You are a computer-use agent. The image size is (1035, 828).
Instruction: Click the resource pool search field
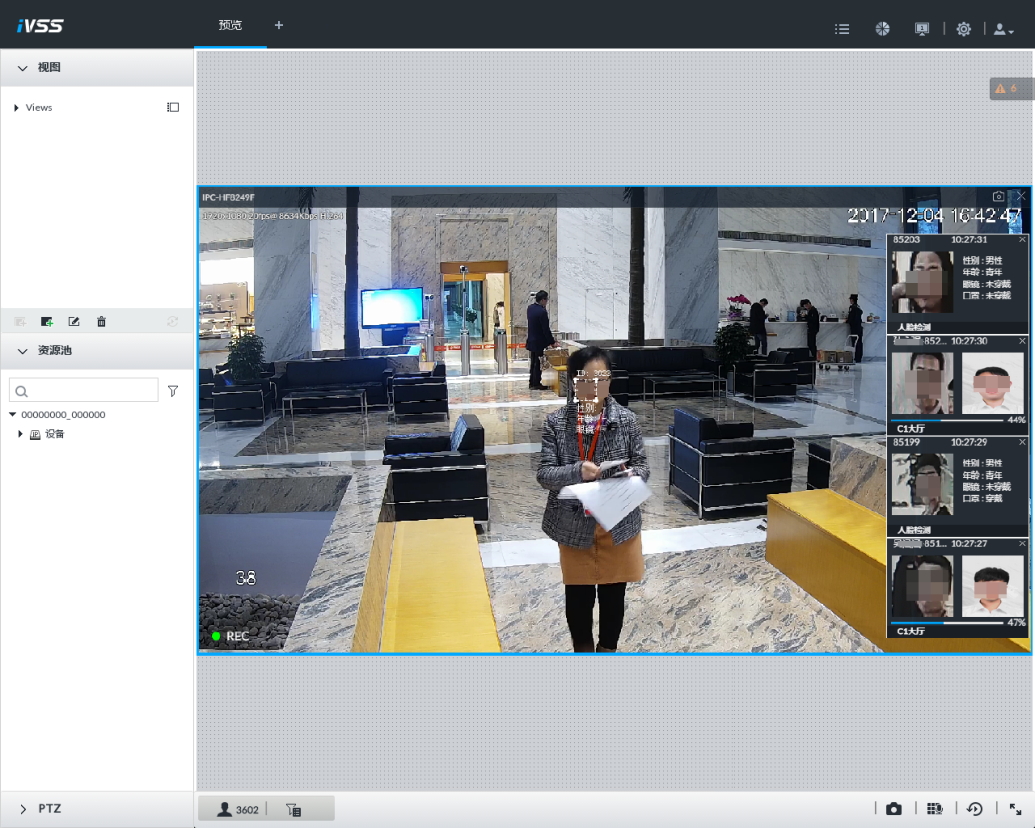pyautogui.click(x=90, y=391)
